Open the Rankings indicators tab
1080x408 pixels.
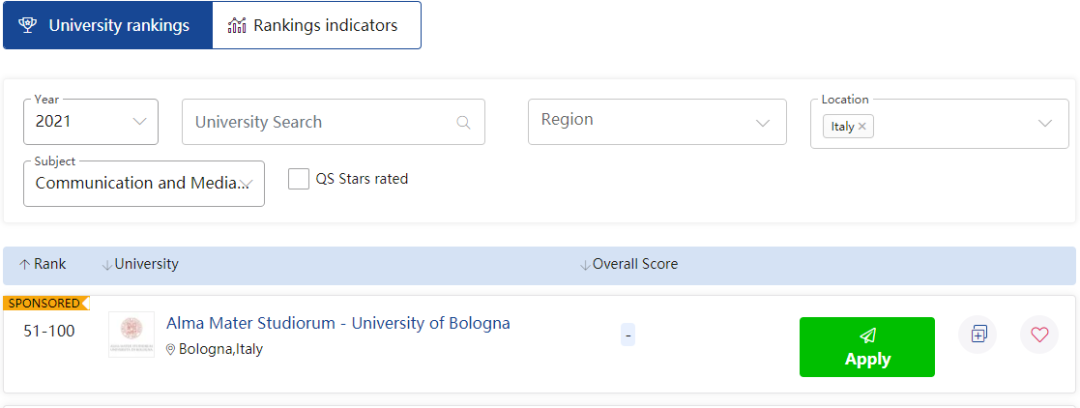pyautogui.click(x=316, y=26)
